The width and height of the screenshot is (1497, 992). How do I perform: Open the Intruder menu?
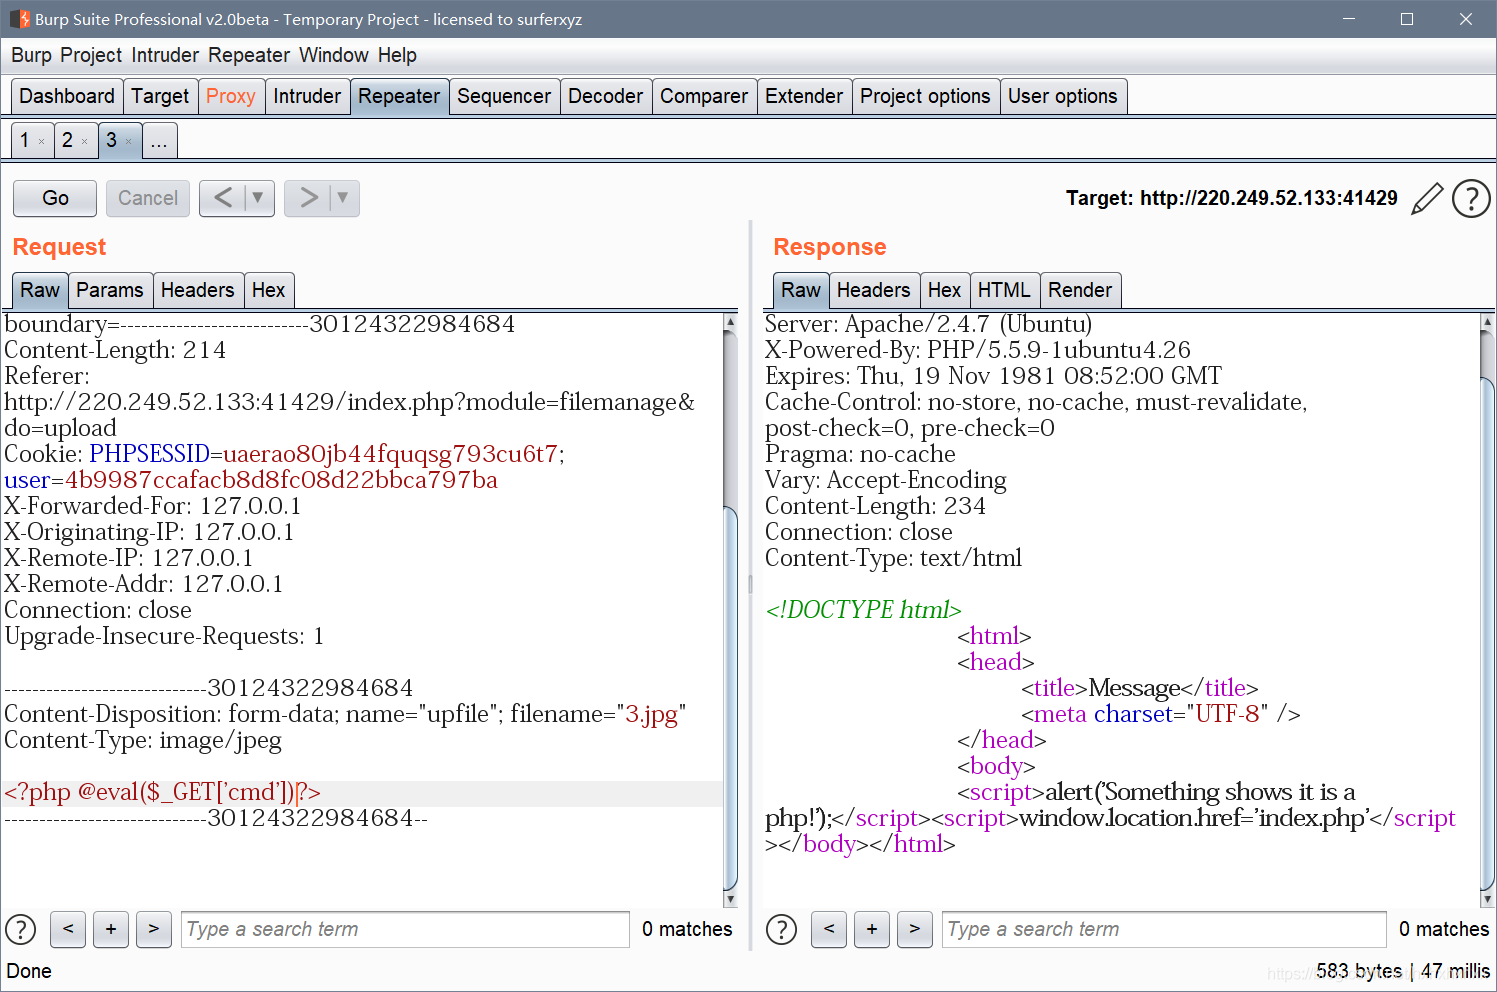(165, 55)
